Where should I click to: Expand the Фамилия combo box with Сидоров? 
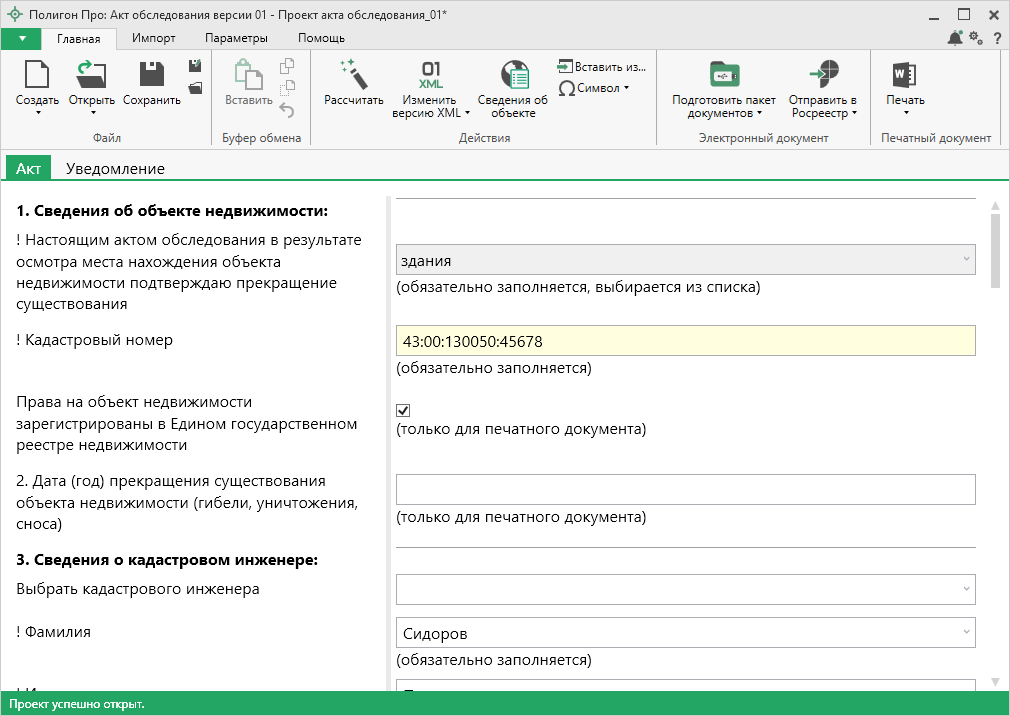click(966, 632)
